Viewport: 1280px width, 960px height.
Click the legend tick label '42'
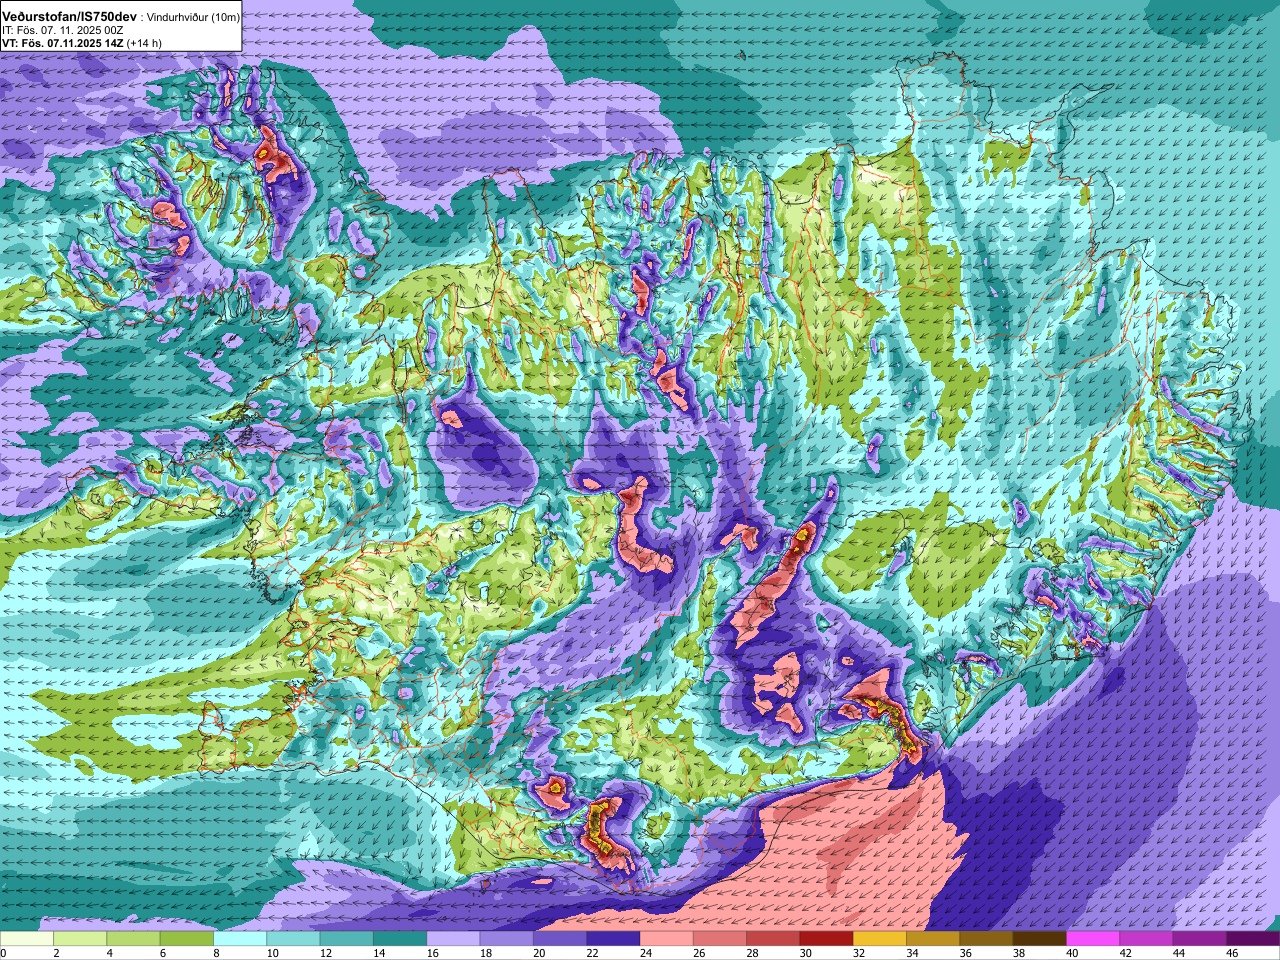1125,953
